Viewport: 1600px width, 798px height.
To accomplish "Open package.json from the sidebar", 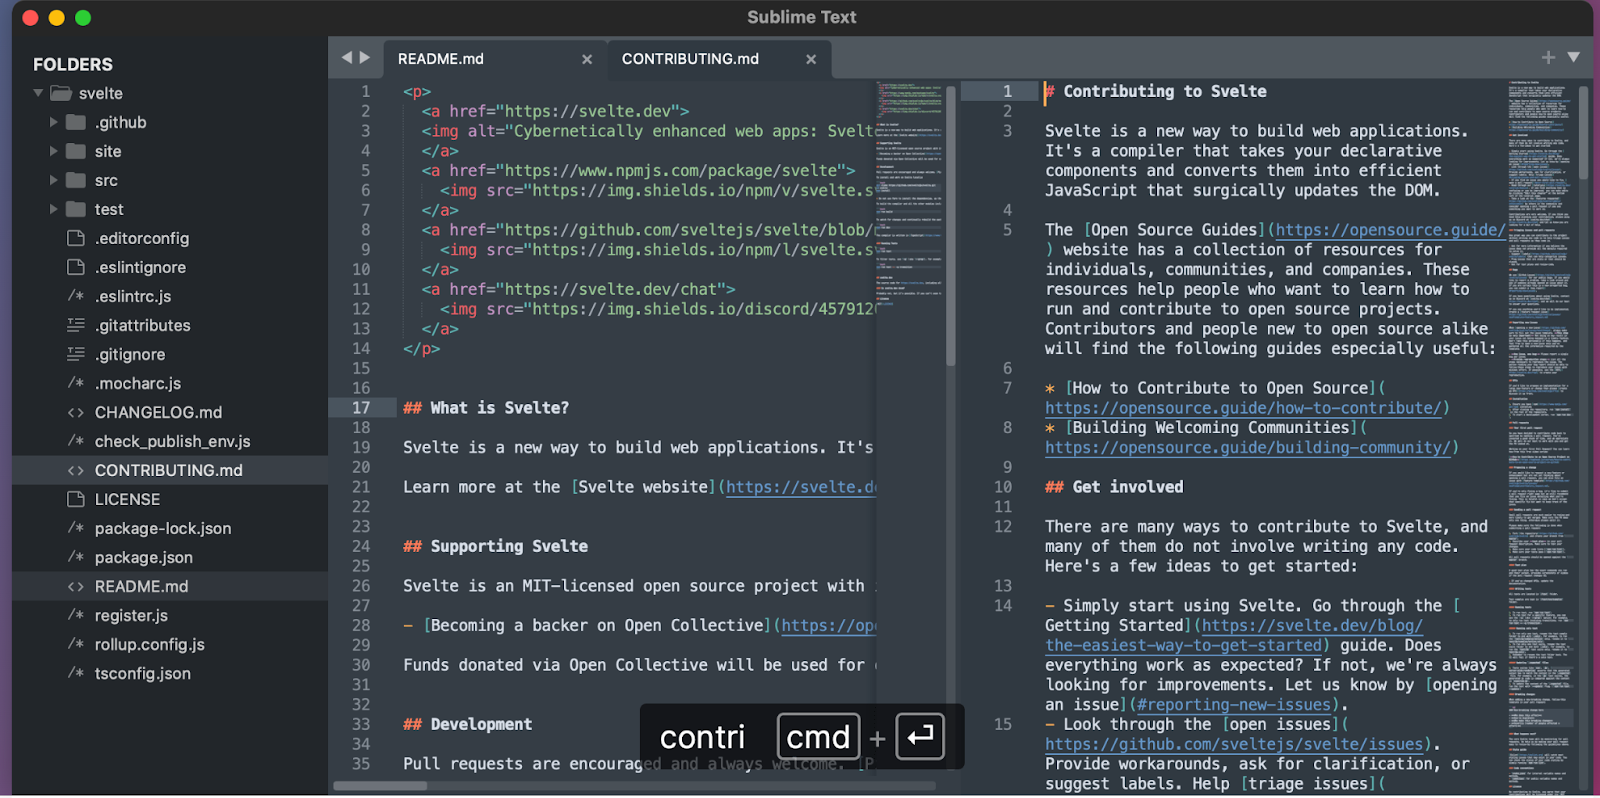I will click(x=144, y=557).
